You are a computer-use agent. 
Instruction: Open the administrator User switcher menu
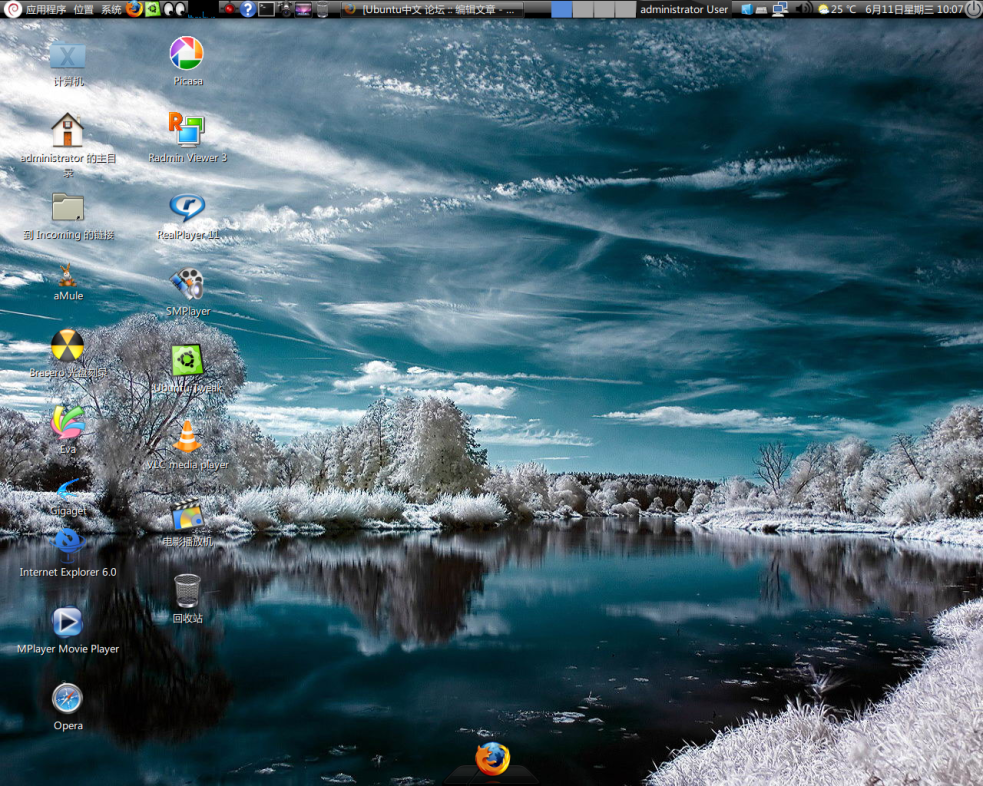coord(684,9)
